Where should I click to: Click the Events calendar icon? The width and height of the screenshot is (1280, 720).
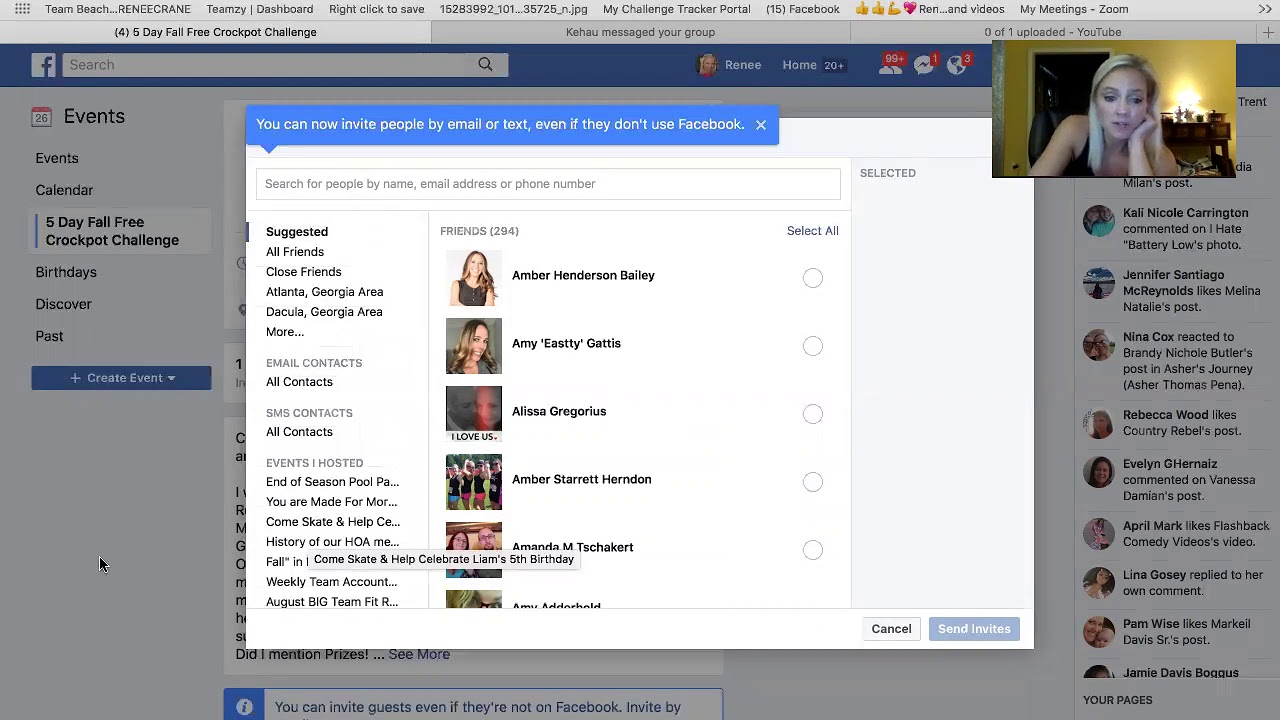(x=41, y=116)
